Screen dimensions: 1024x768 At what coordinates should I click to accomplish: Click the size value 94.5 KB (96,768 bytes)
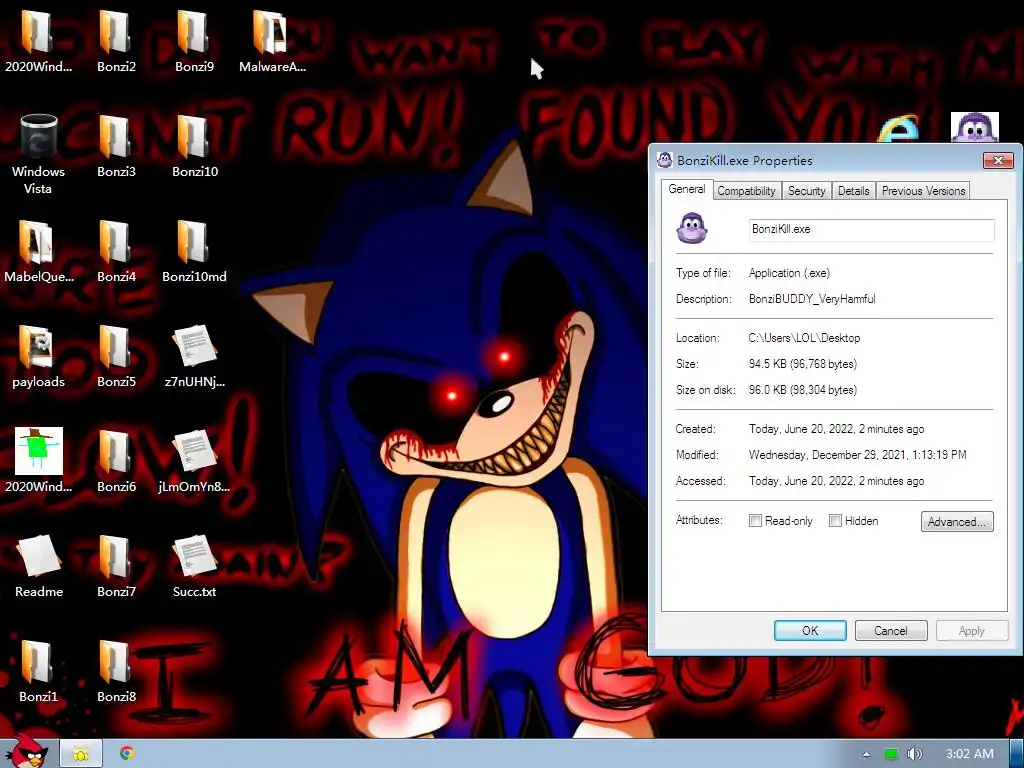[x=803, y=364]
